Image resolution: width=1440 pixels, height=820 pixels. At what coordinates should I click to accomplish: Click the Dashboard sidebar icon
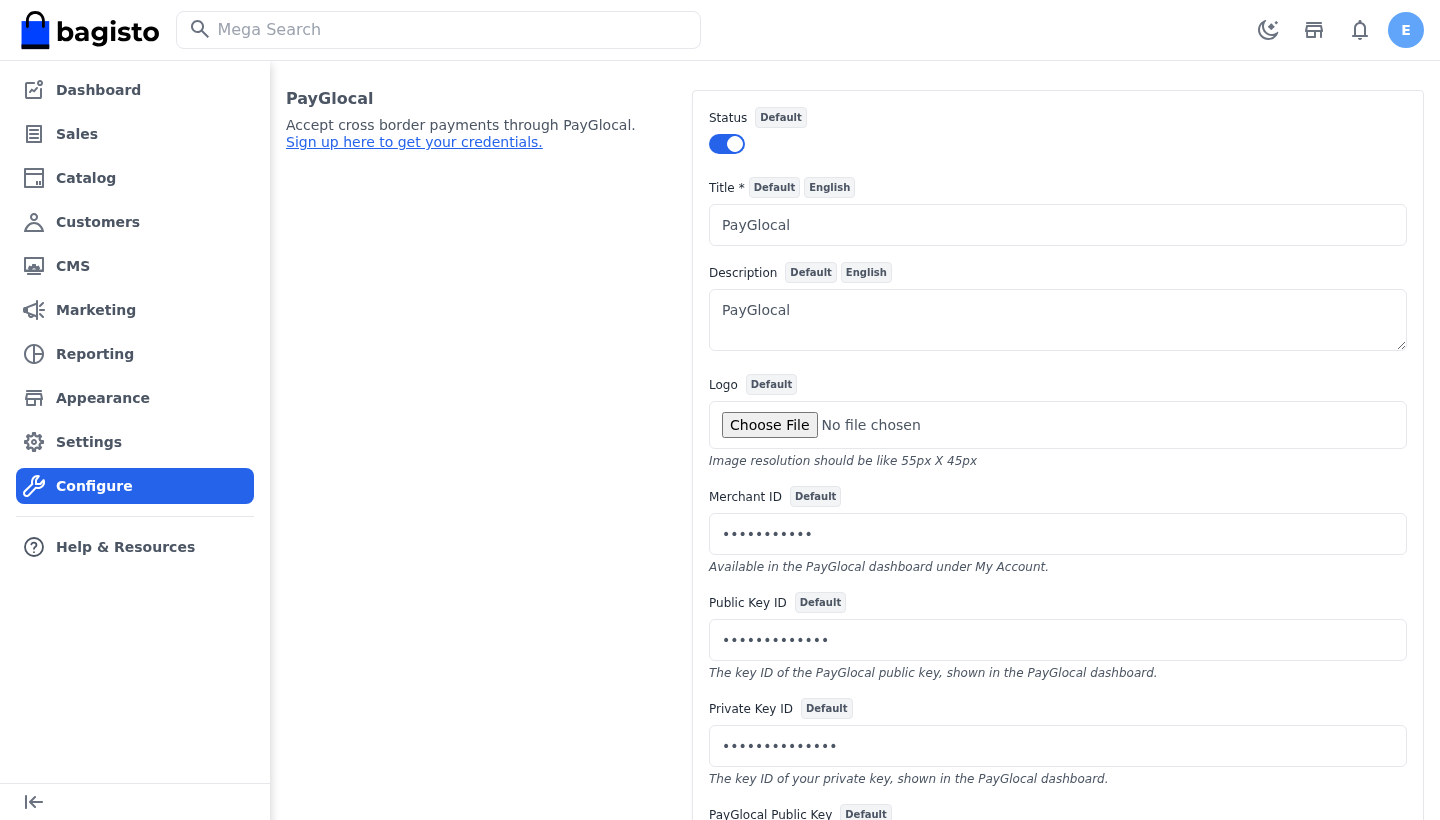[34, 90]
